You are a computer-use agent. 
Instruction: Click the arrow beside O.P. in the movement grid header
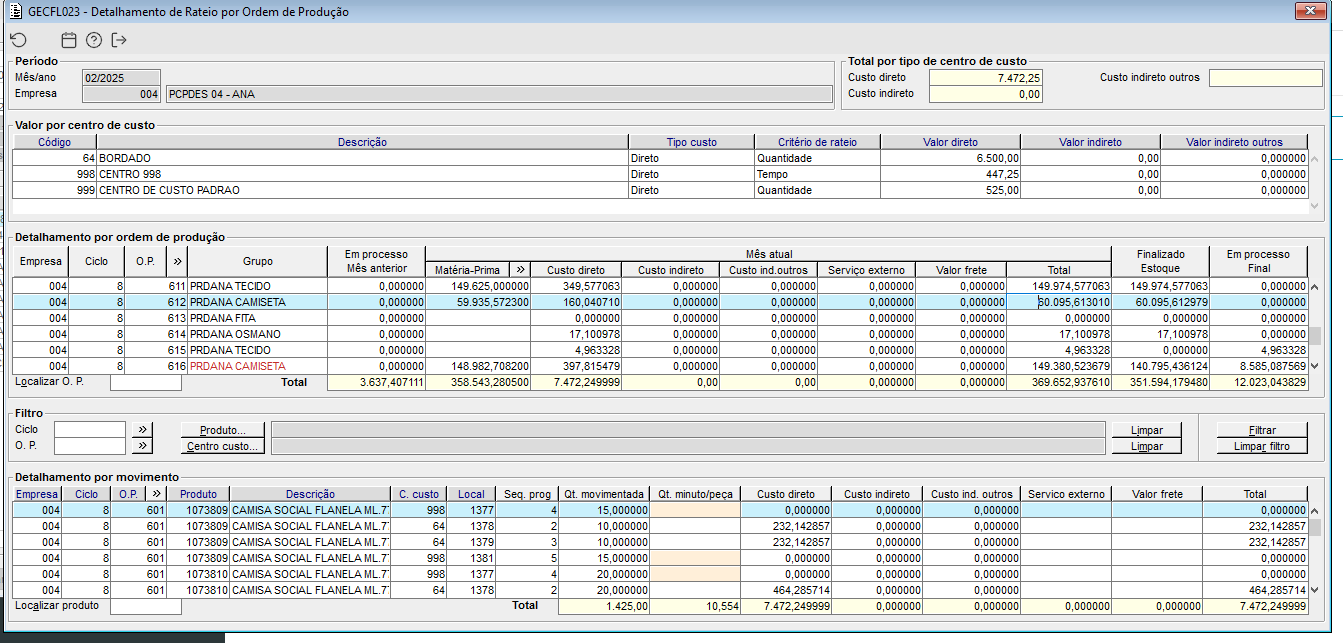(x=156, y=494)
